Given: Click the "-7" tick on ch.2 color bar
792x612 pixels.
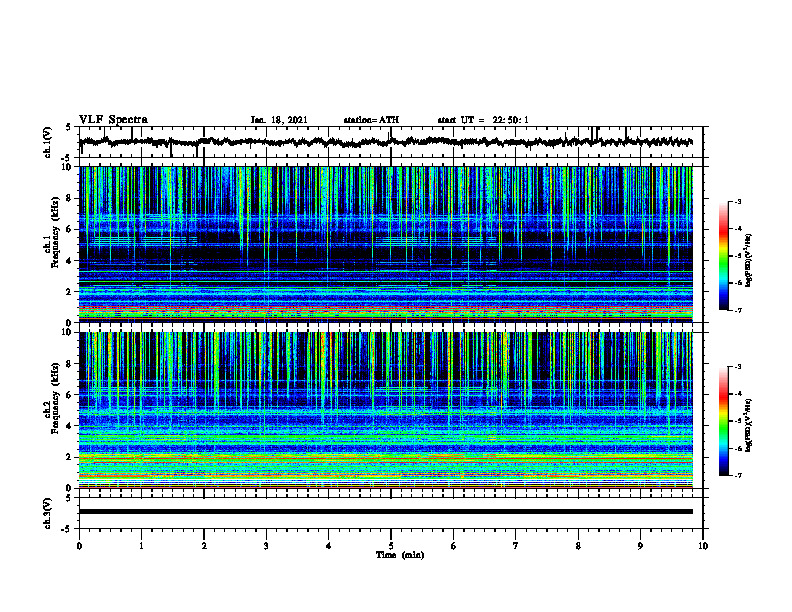Looking at the screenshot, I should pyautogui.click(x=738, y=476).
